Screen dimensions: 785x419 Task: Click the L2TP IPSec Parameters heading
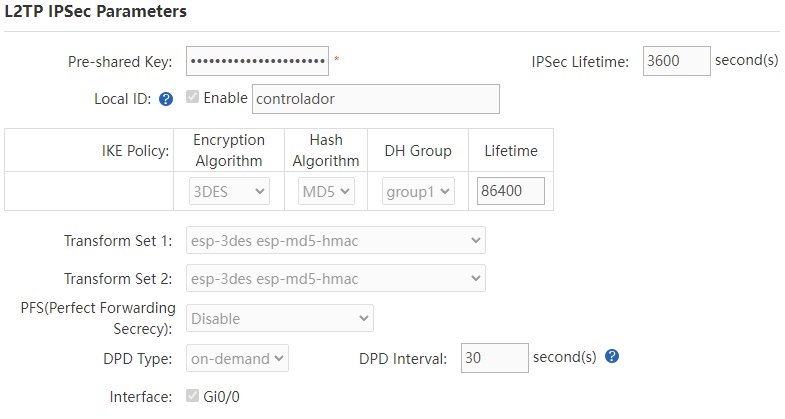click(96, 12)
